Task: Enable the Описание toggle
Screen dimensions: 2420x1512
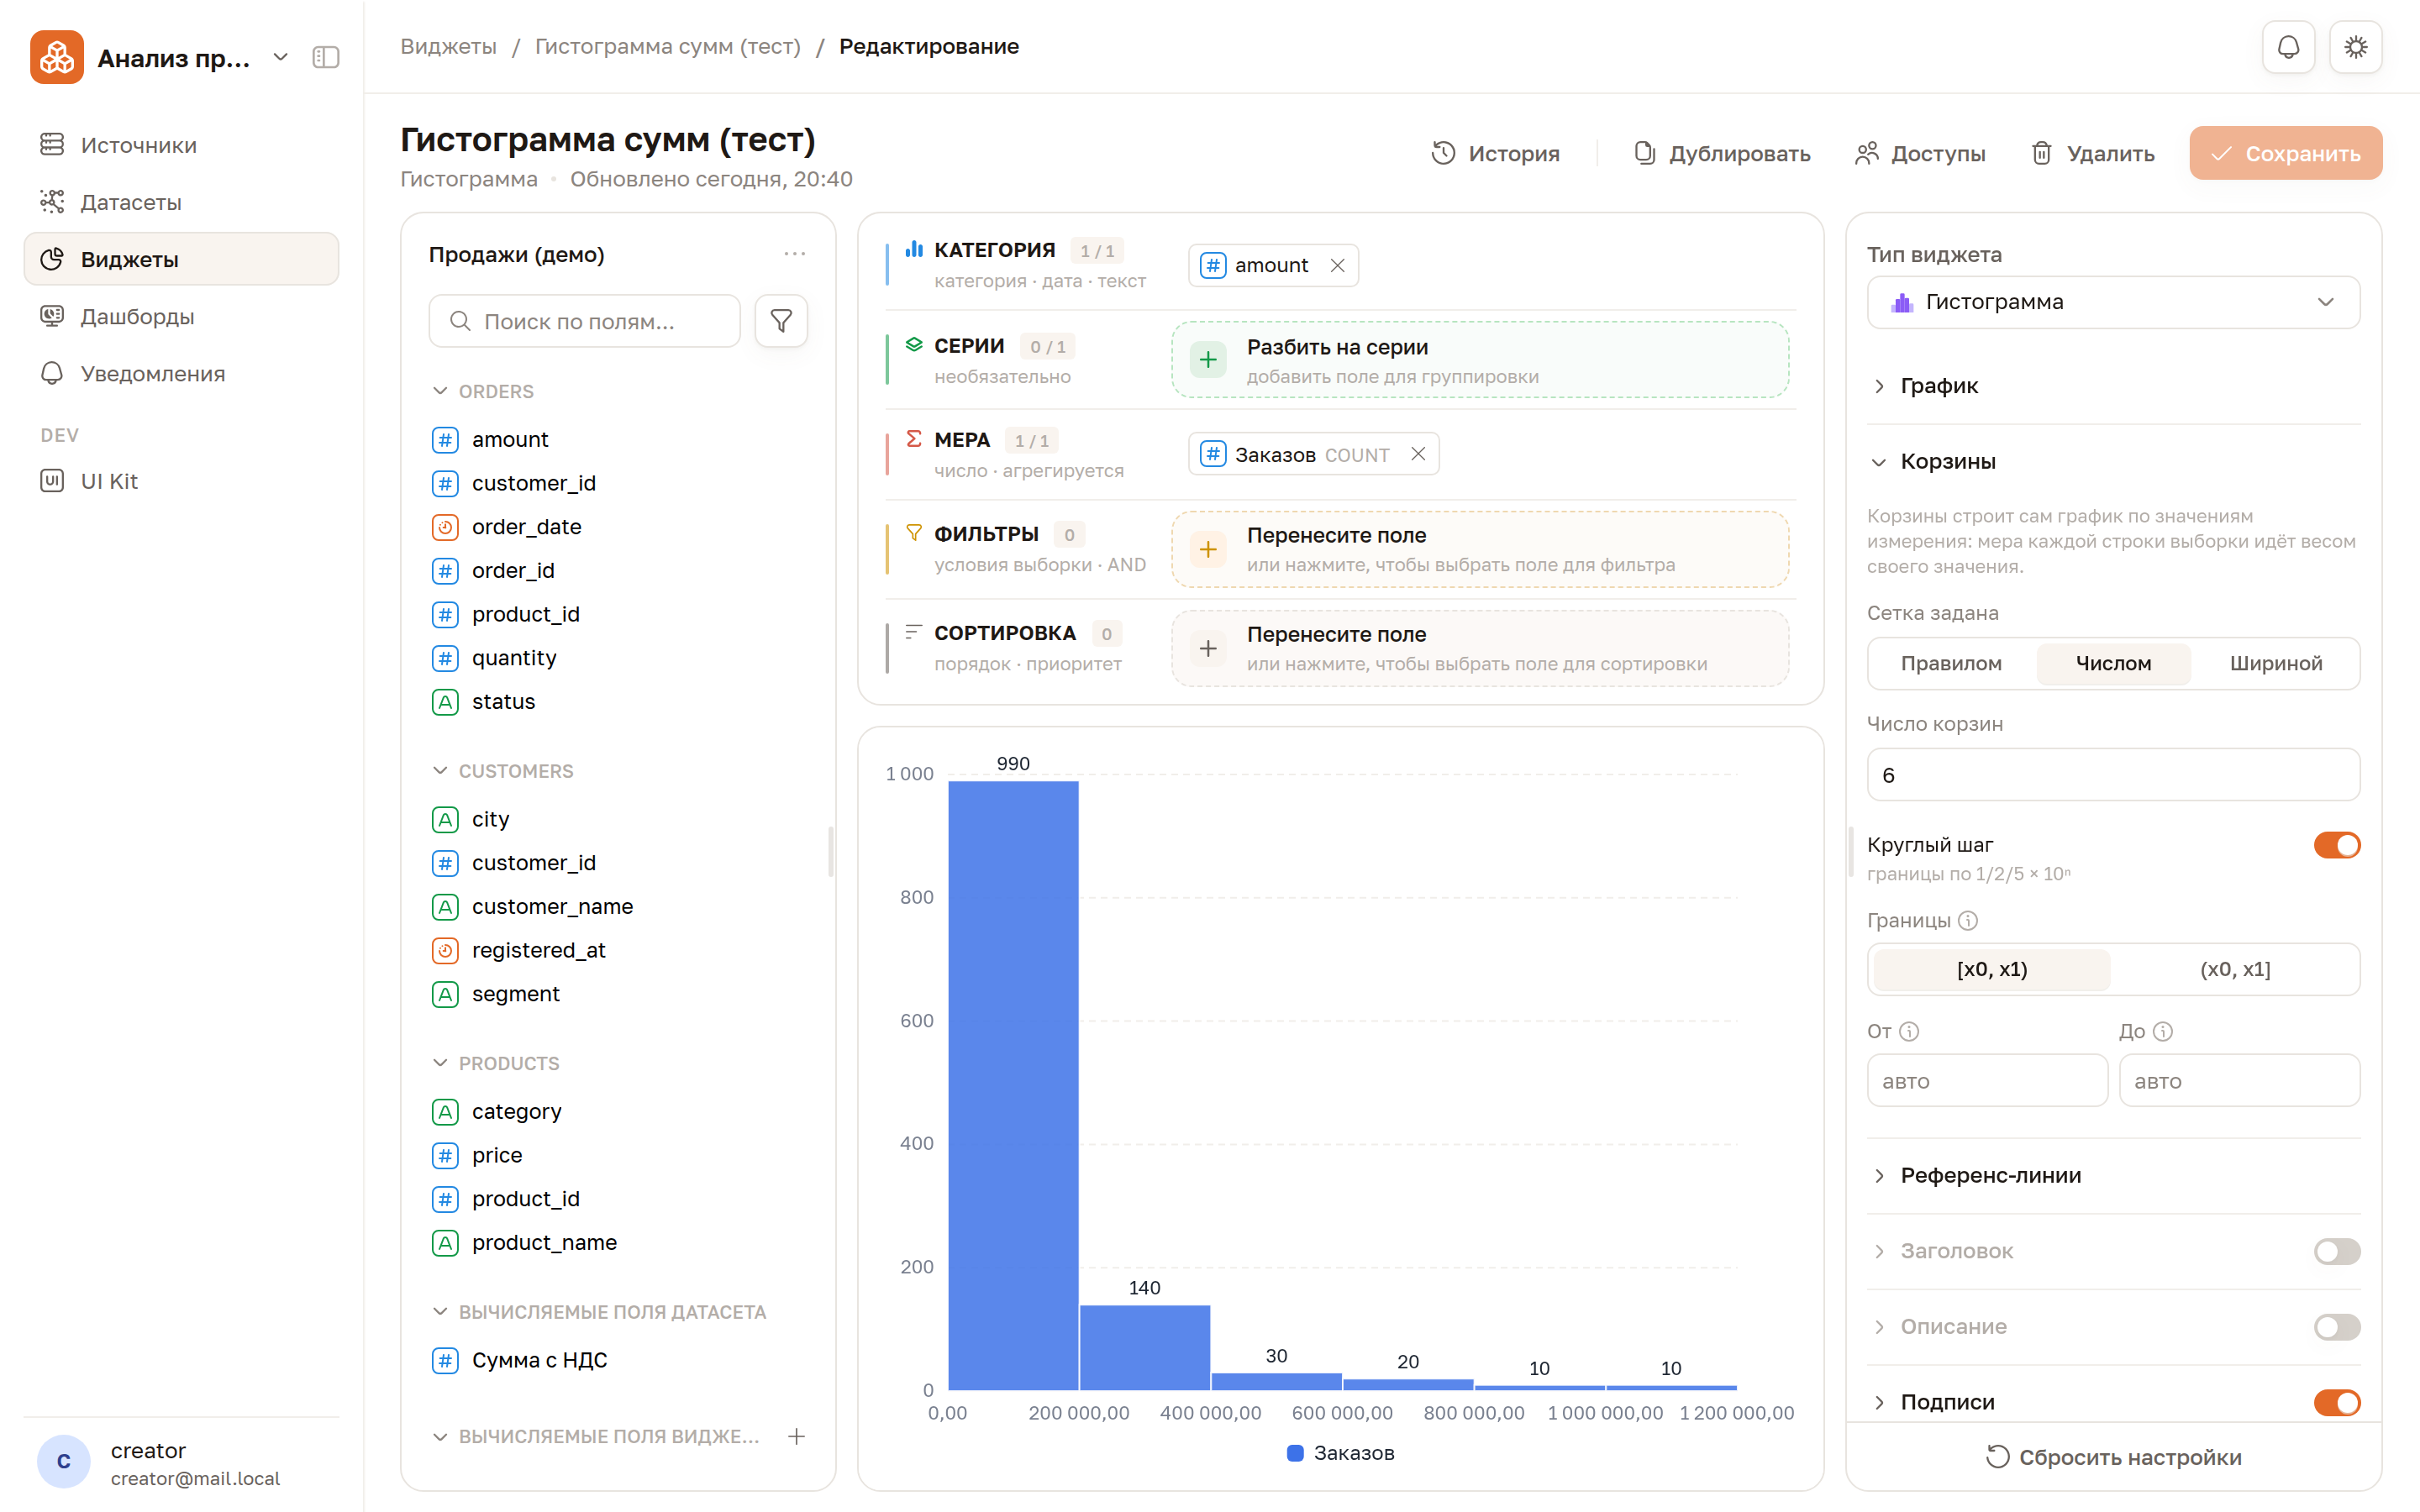Action: pyautogui.click(x=2336, y=1327)
